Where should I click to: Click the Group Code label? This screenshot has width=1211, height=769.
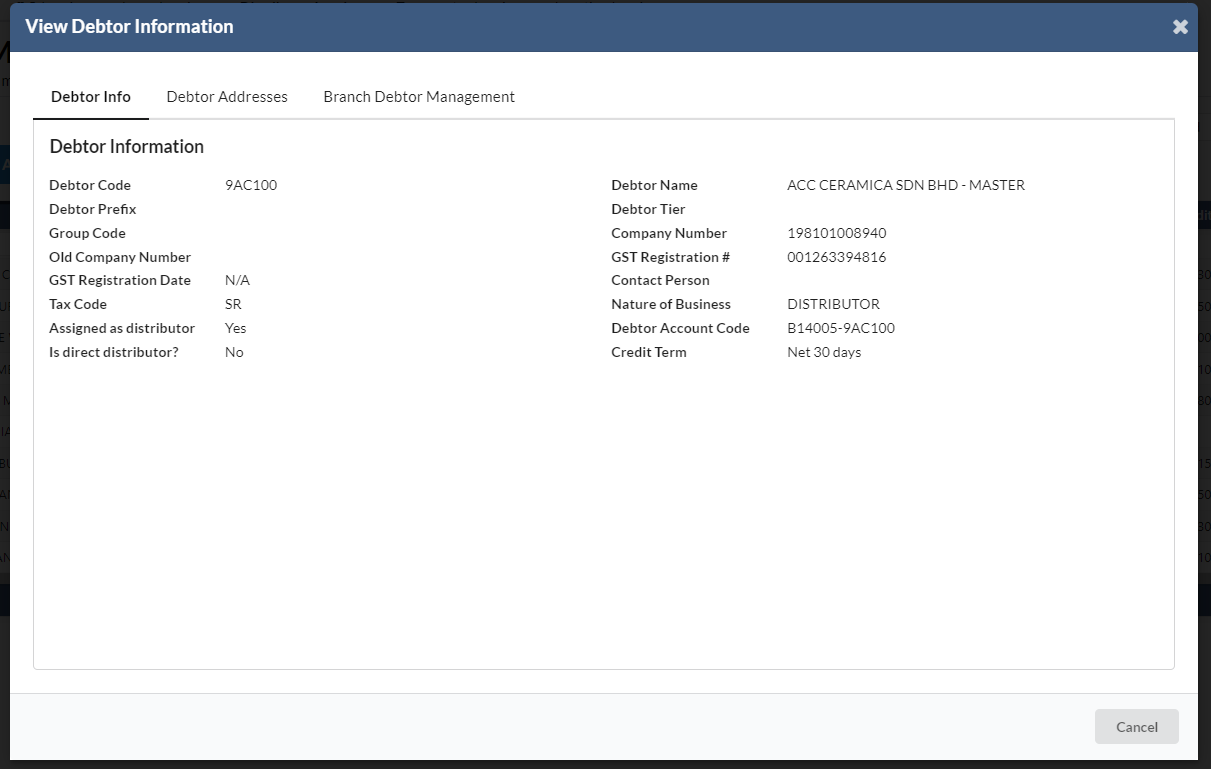coord(88,233)
